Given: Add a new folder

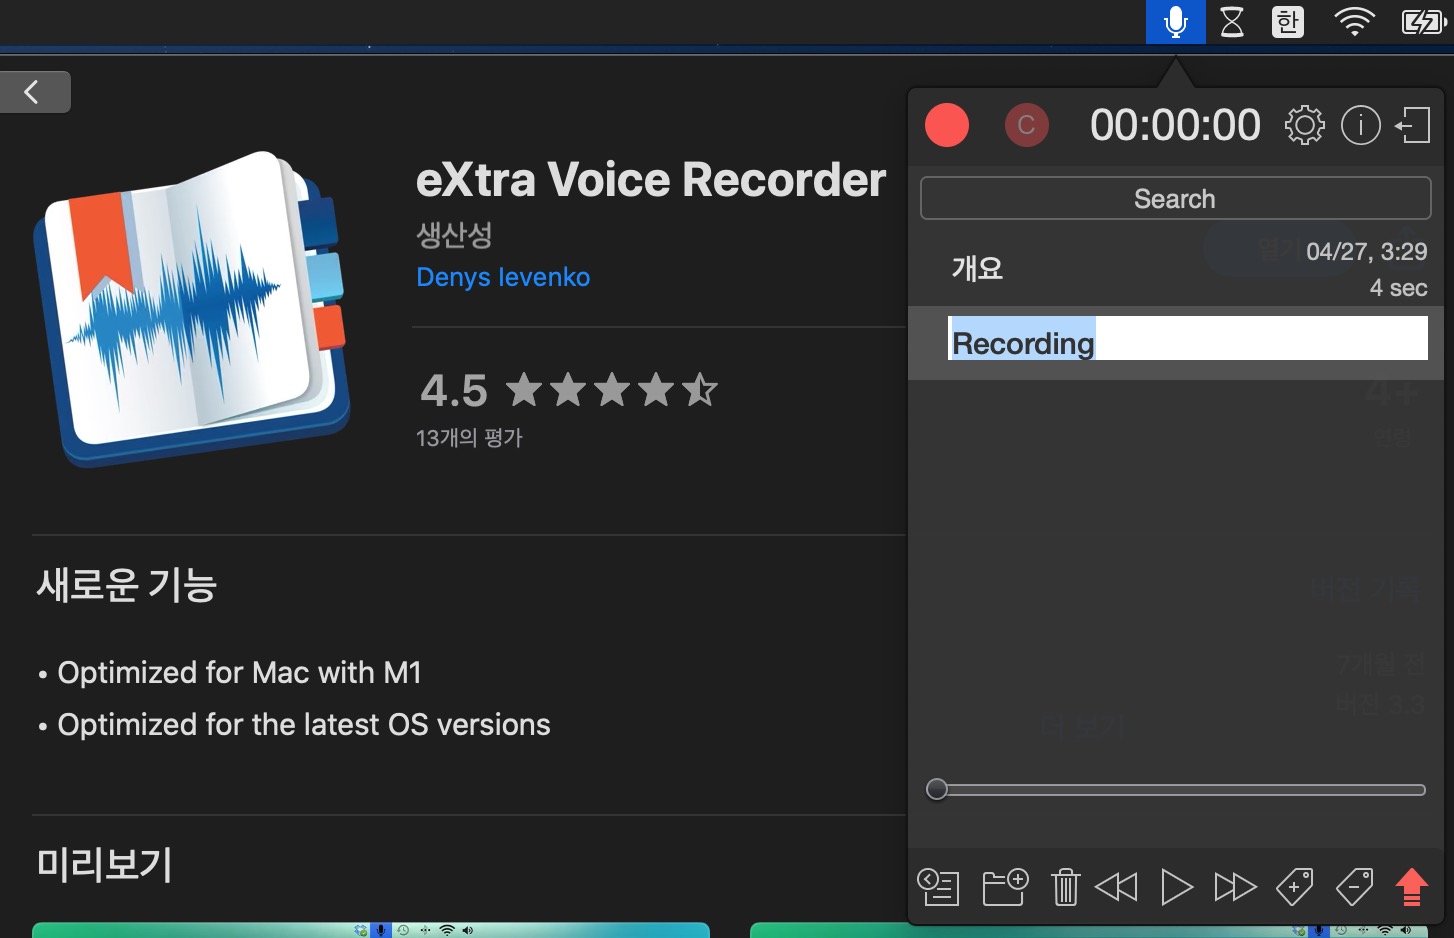Looking at the screenshot, I should coord(1005,887).
